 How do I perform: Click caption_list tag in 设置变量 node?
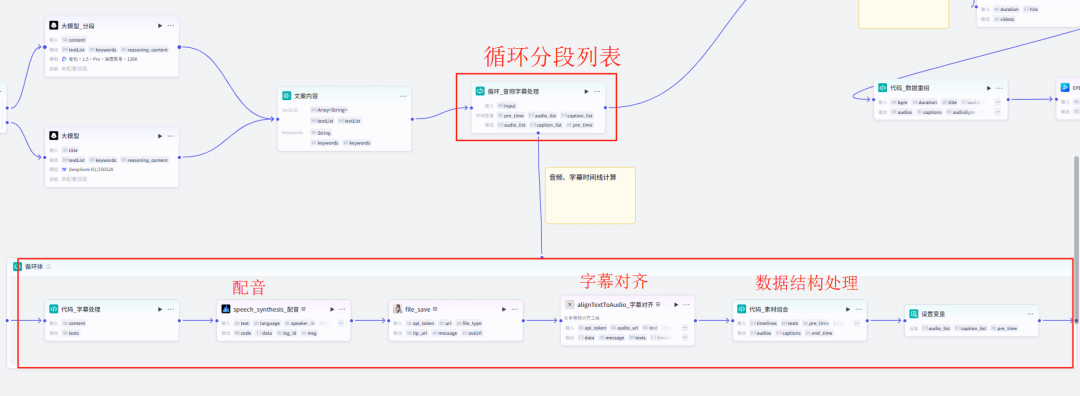(x=971, y=329)
